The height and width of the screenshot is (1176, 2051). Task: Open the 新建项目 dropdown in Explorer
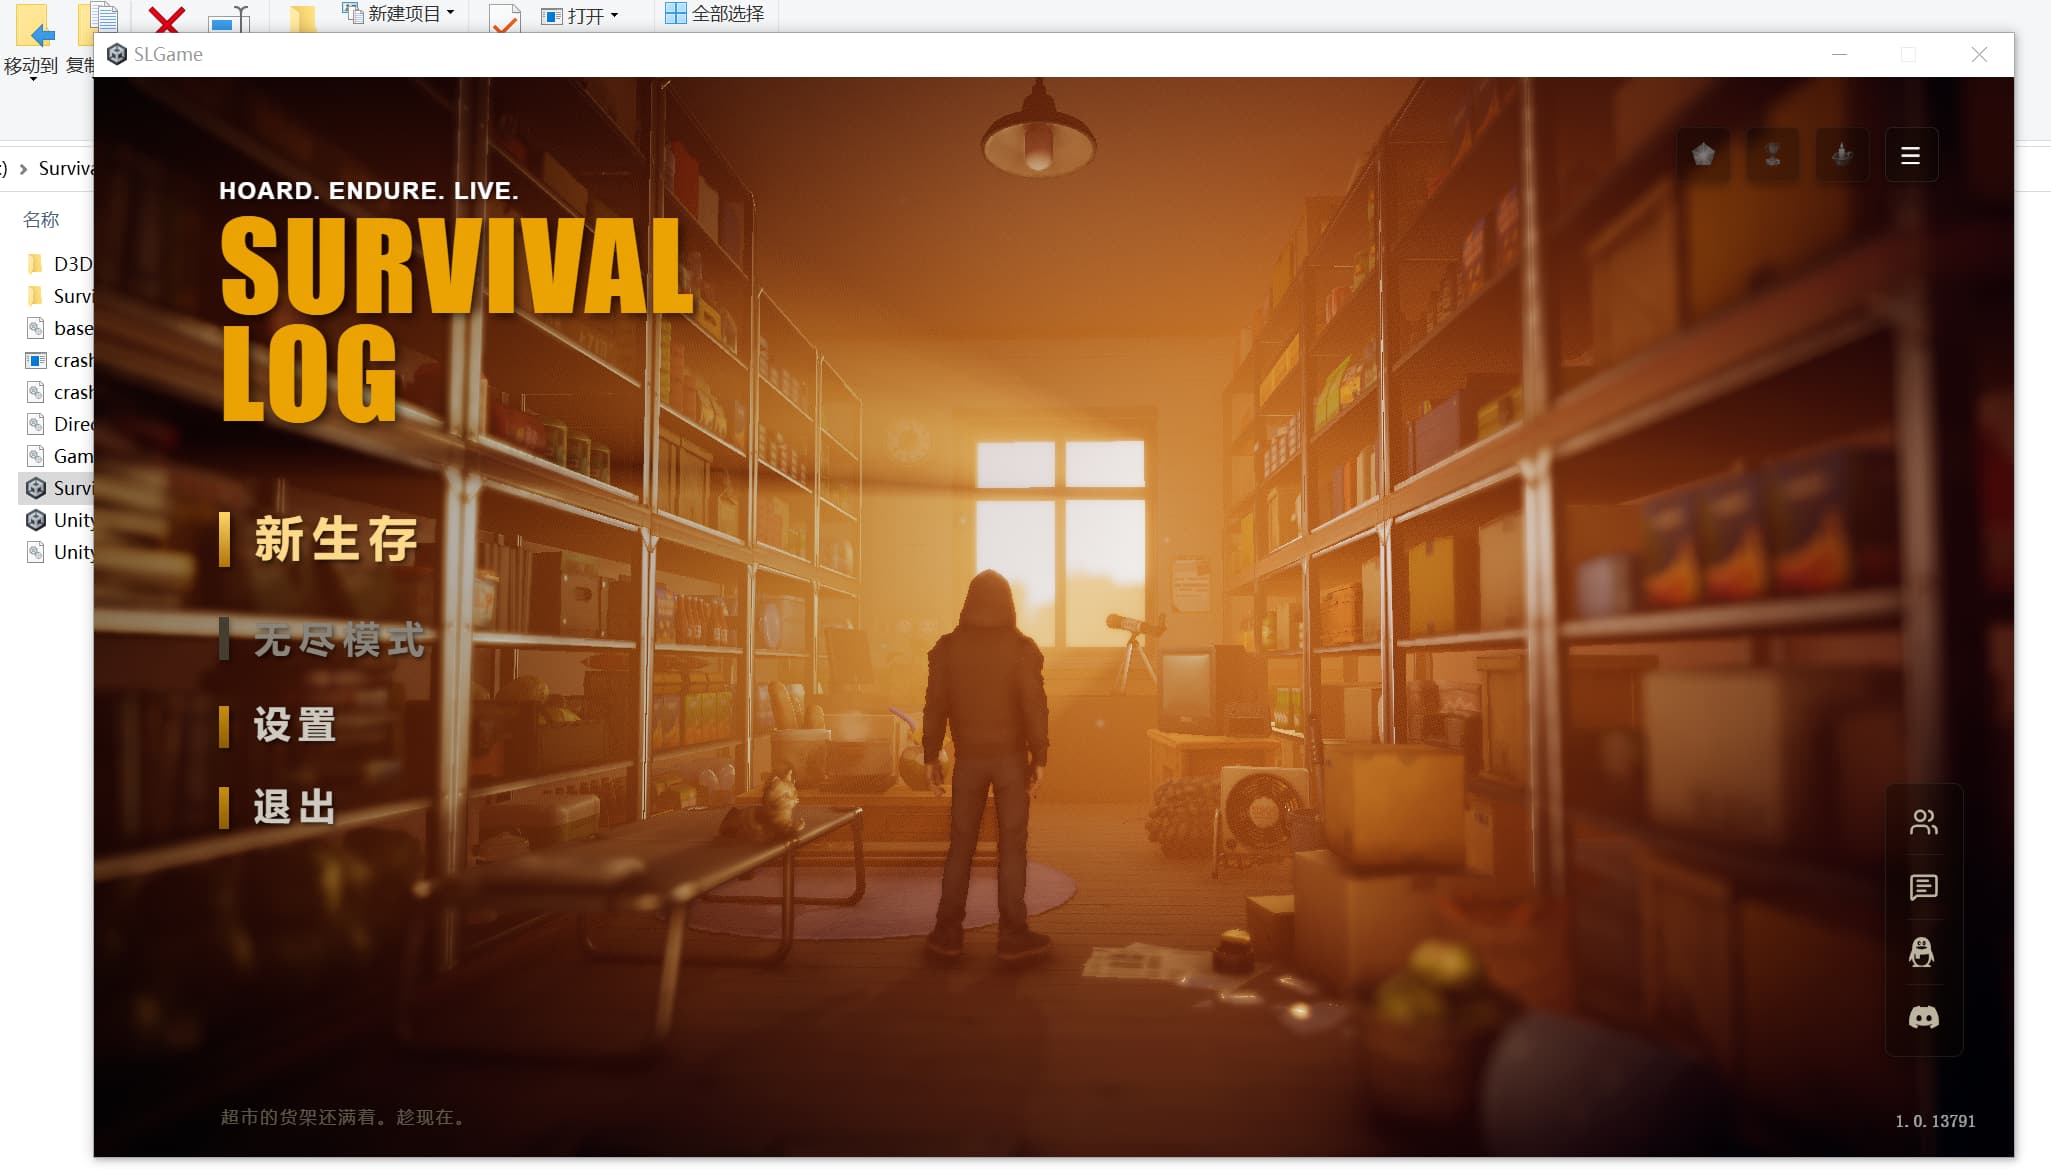point(399,14)
